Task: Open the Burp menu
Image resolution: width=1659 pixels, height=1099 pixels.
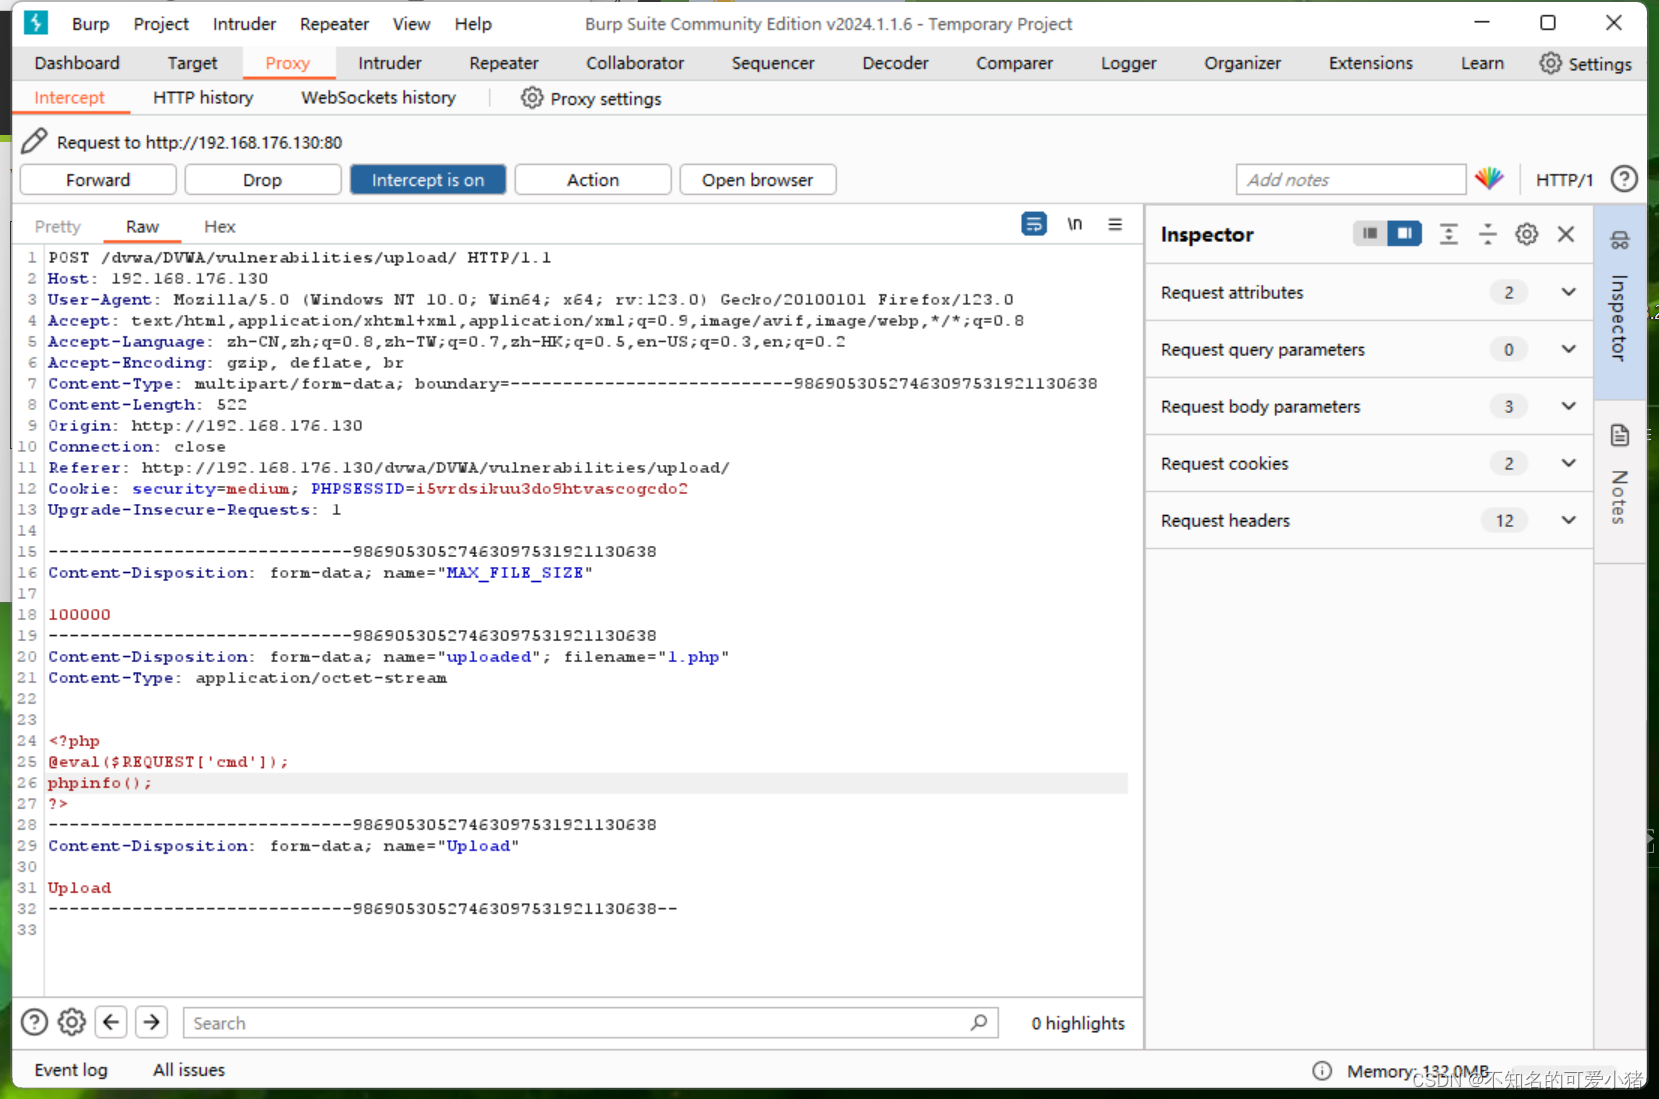Action: (91, 24)
